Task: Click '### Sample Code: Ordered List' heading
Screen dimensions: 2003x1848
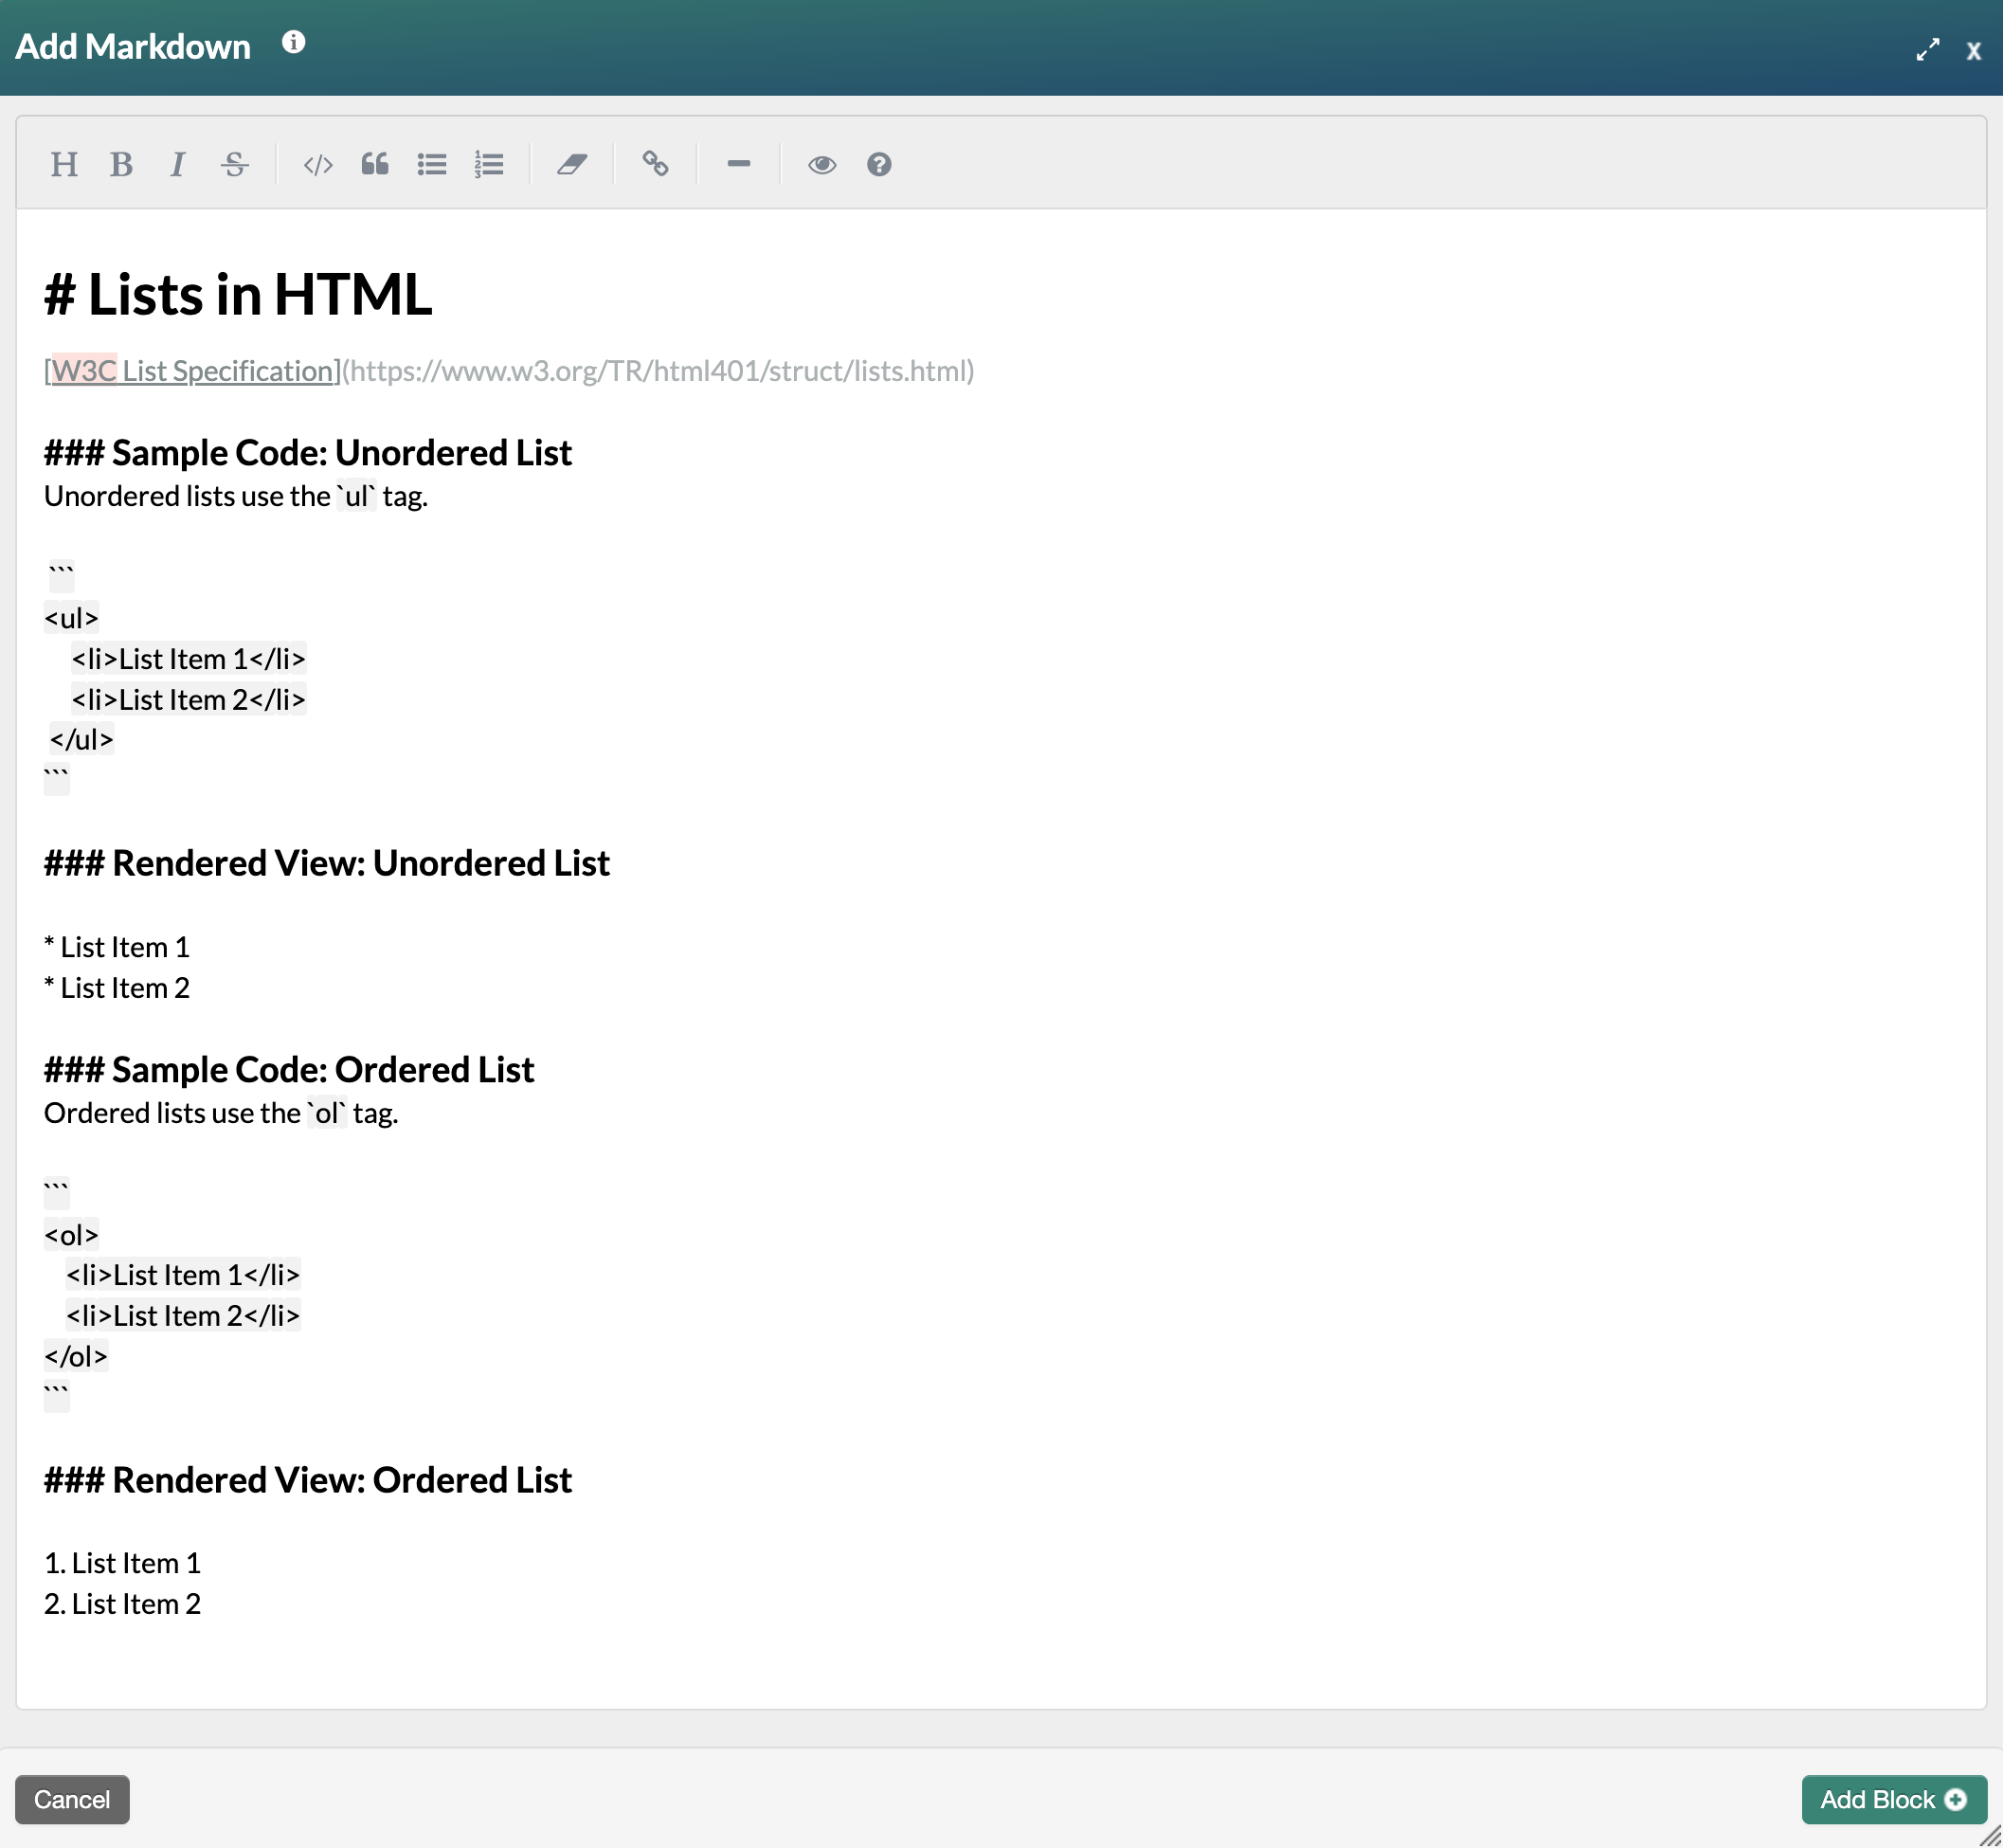Action: click(289, 1070)
